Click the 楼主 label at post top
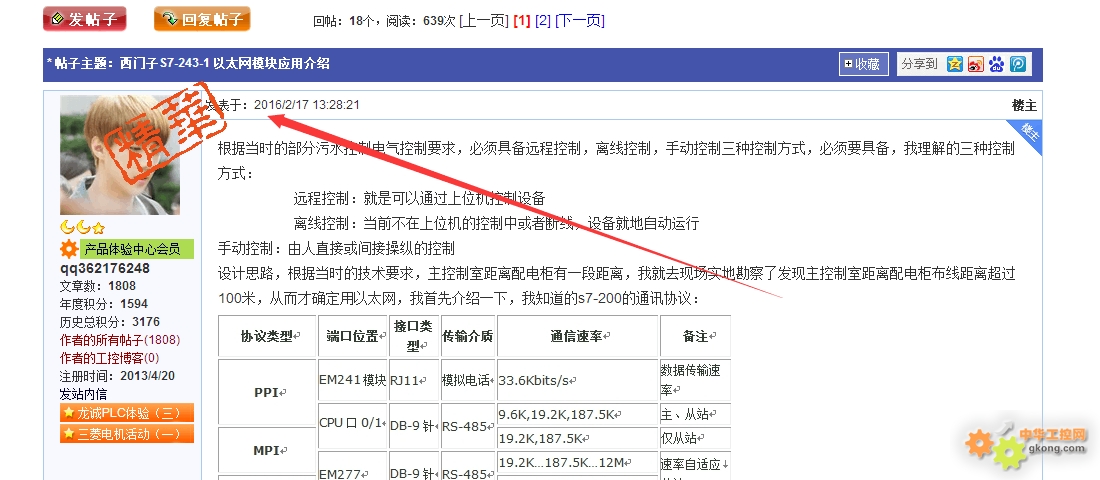Image resolution: width=1100 pixels, height=480 pixels. tap(1024, 105)
